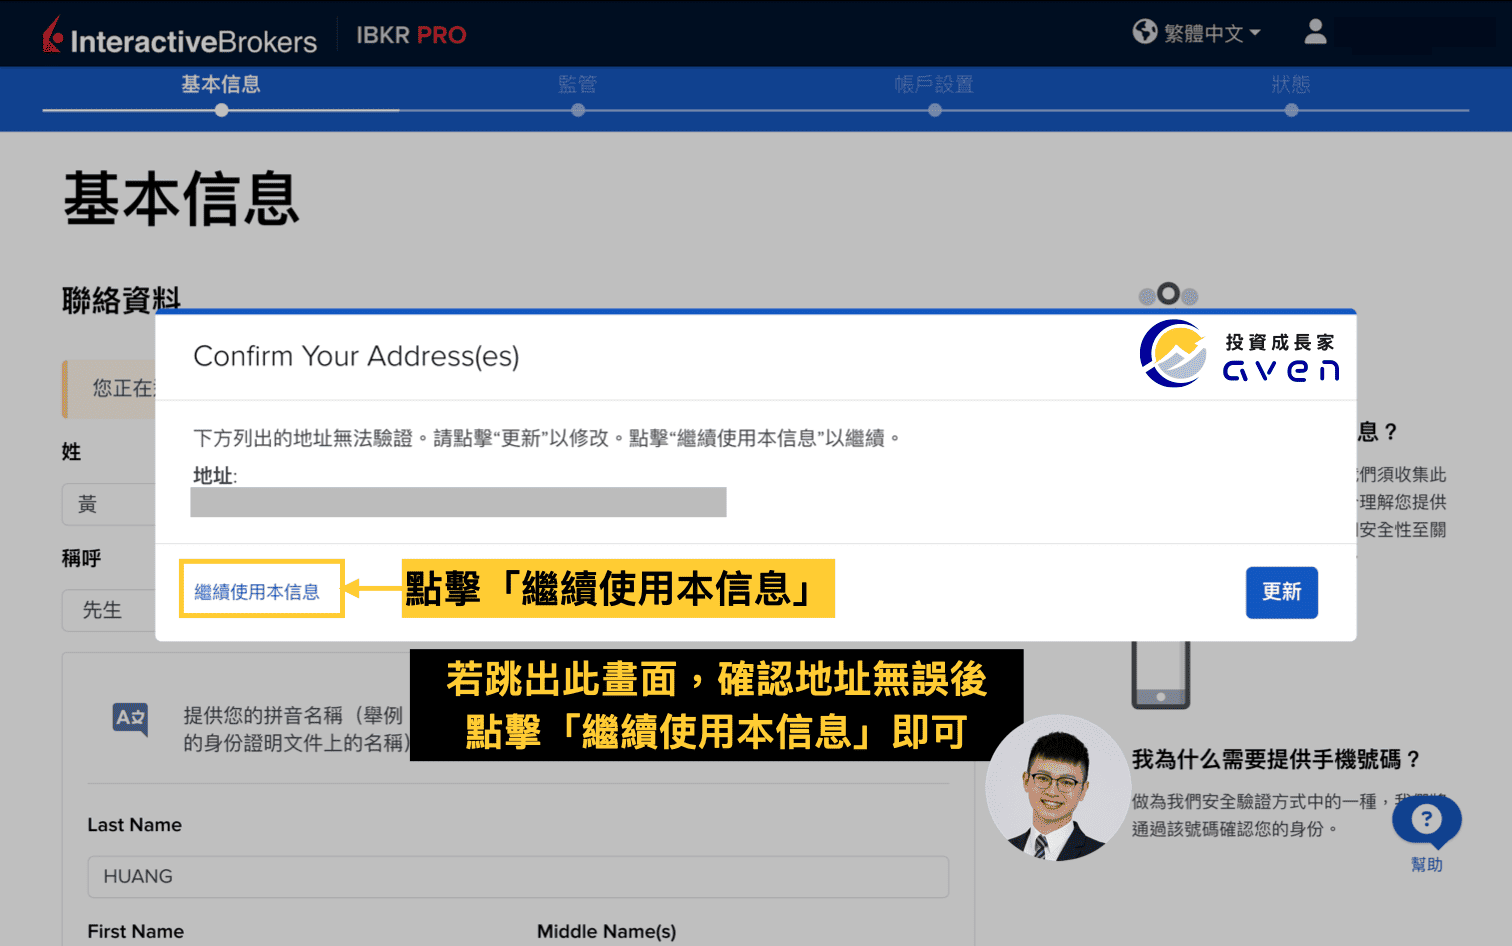Click the 狀態 step progress dot

[x=1291, y=110]
